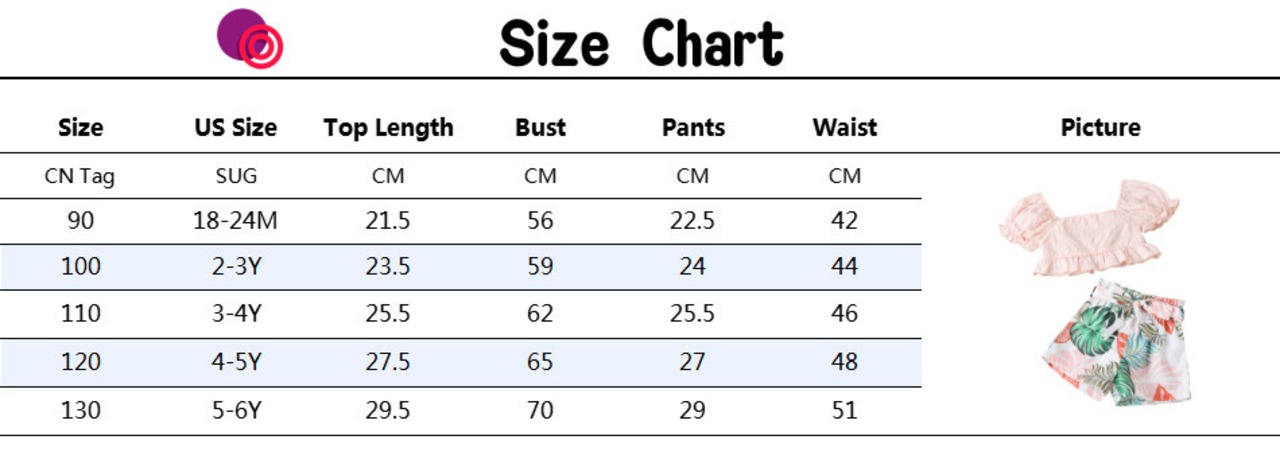Screen dimensions: 1280x463
Task: Click the Waist column header
Action: 845,128
